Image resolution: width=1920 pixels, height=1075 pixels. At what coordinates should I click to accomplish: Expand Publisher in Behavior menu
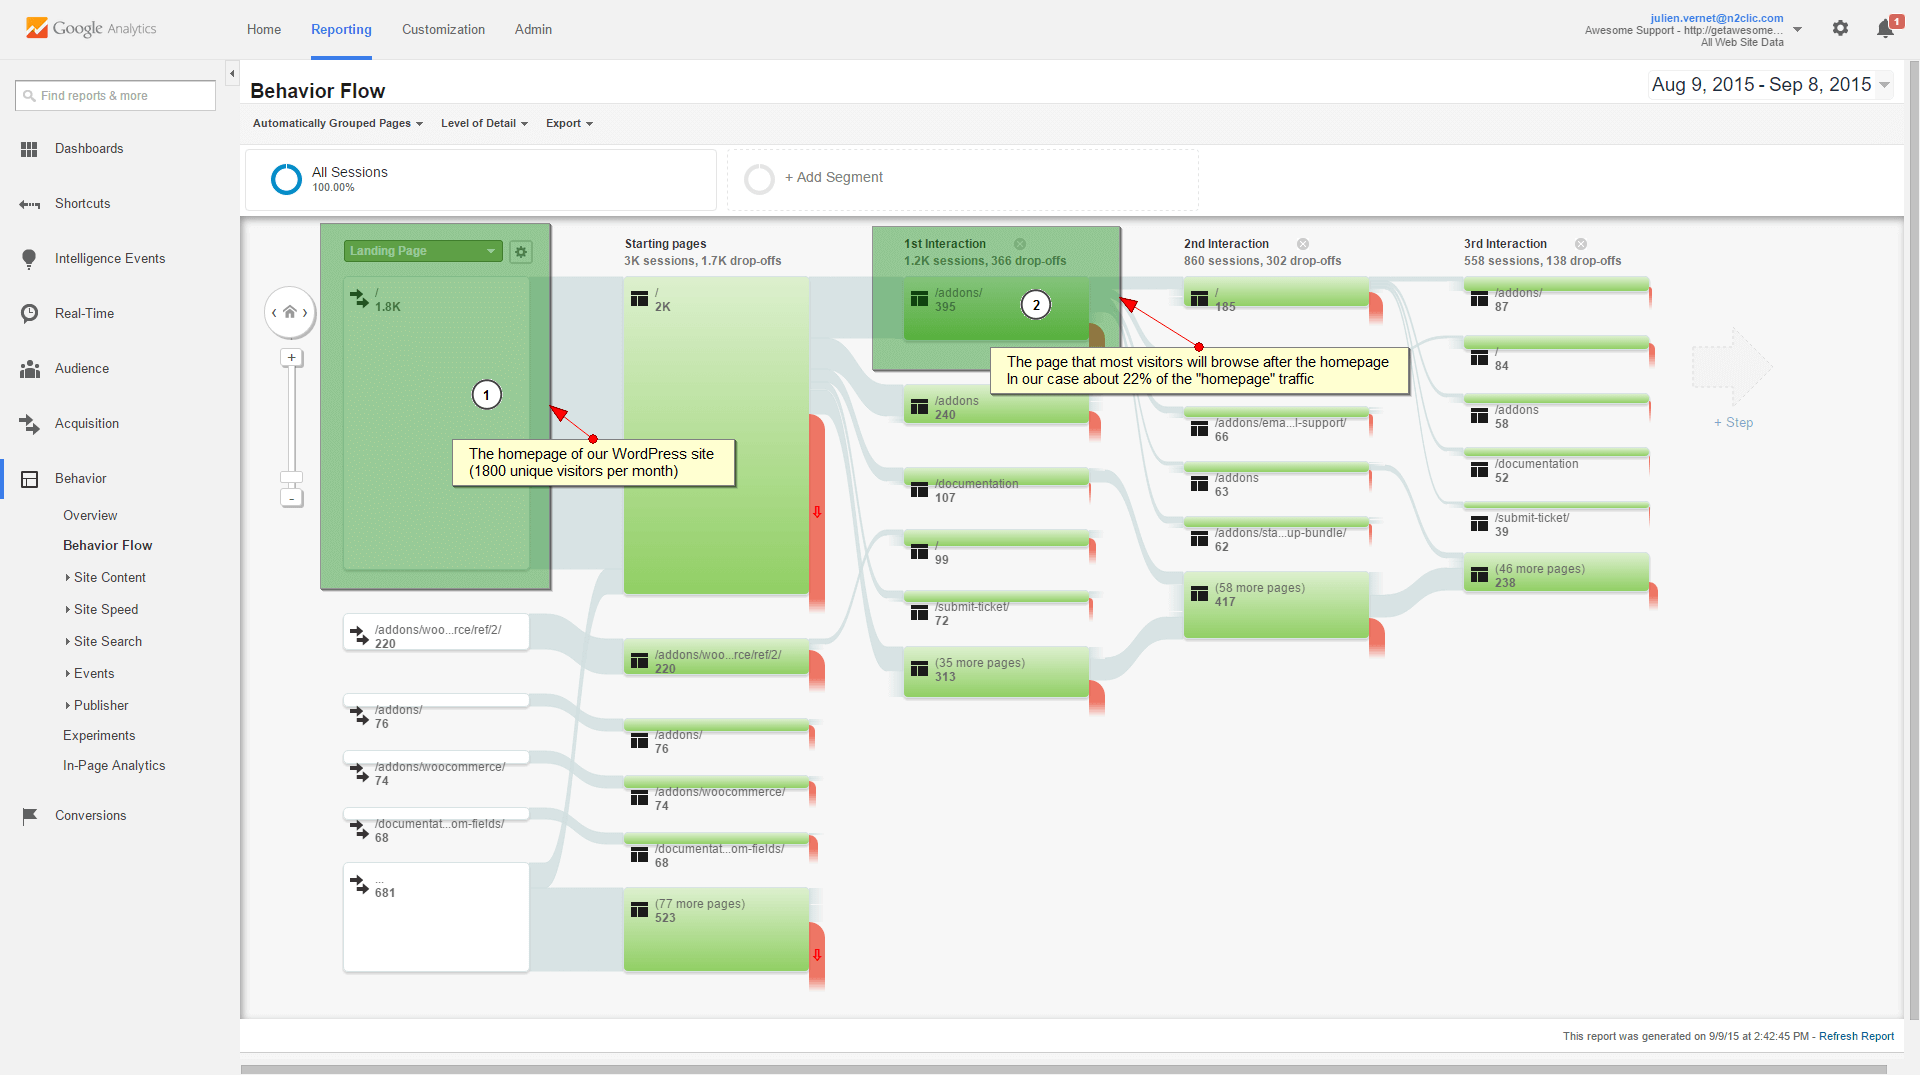pyautogui.click(x=97, y=706)
